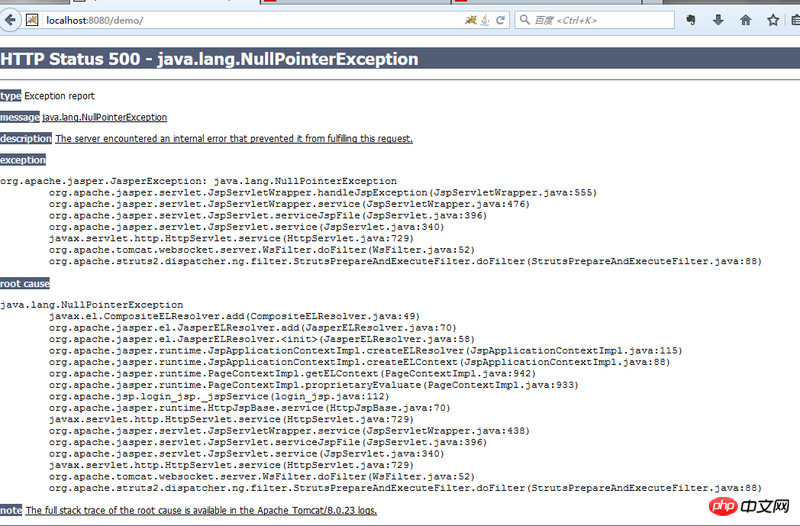800x526 pixels.
Task: Click the HTTP Status 500 heading
Action: (x=209, y=59)
